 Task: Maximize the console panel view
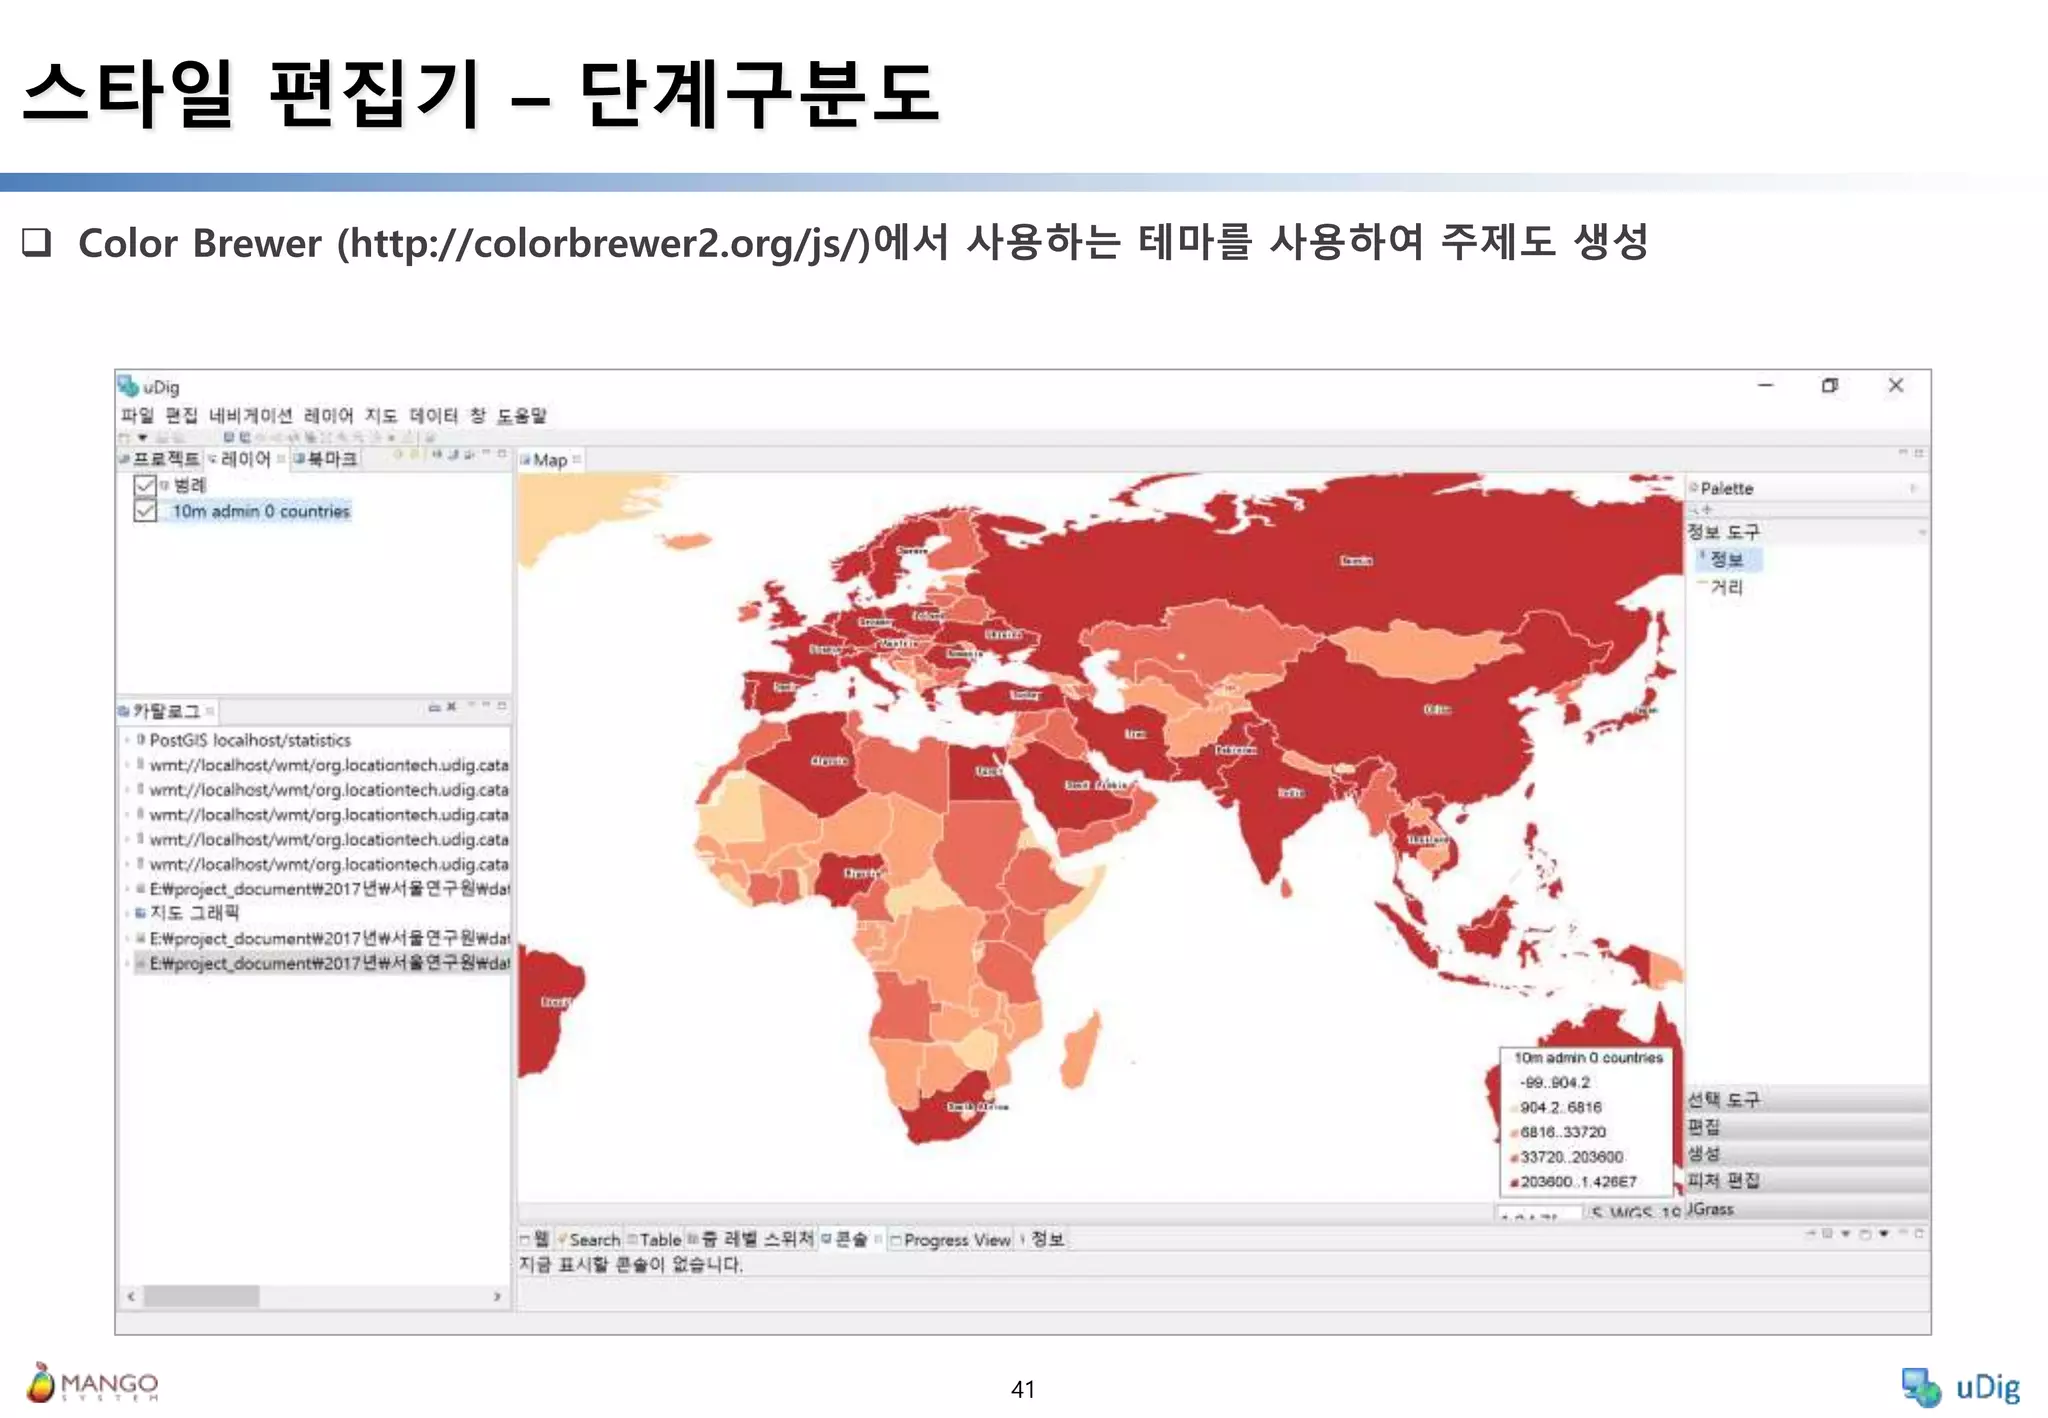[1919, 1234]
